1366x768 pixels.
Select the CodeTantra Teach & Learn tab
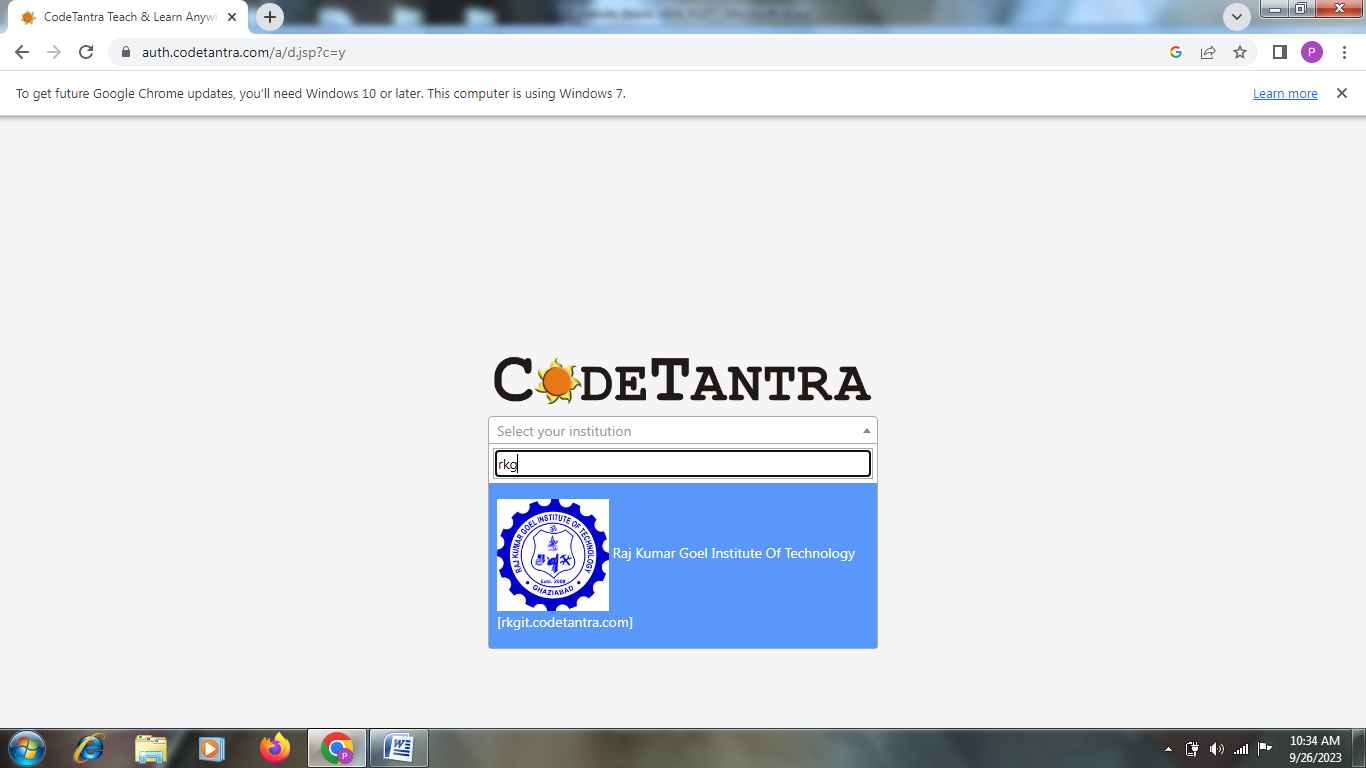(129, 18)
